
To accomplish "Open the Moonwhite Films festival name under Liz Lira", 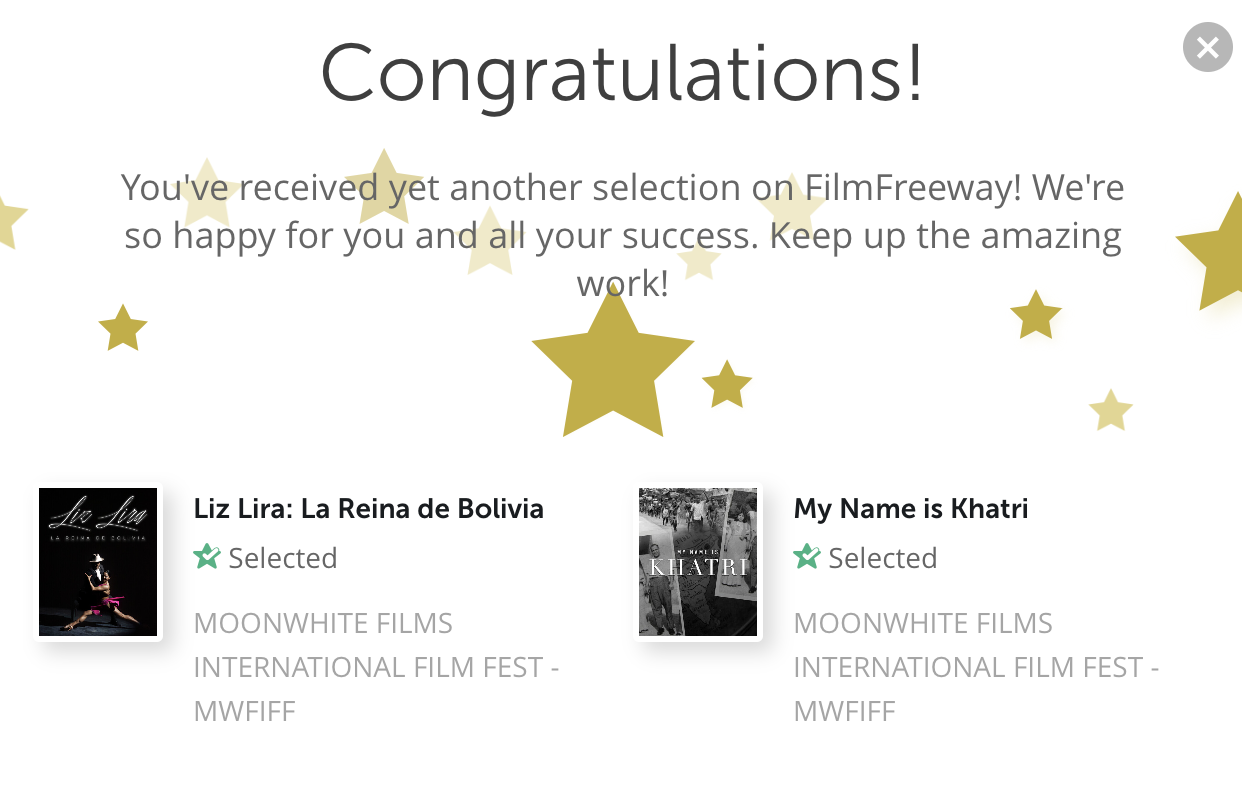I will pyautogui.click(x=376, y=667).
